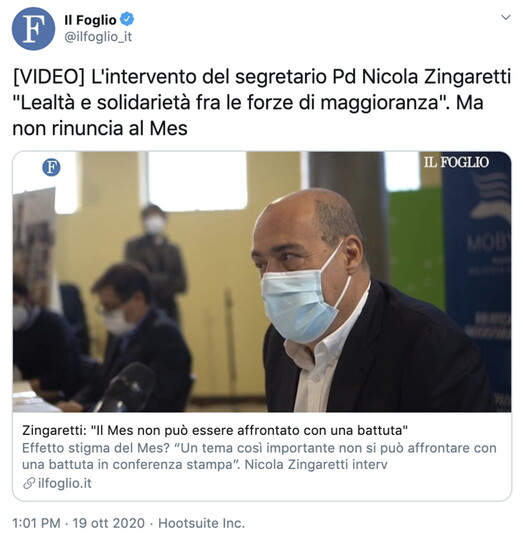Play the Zingaretti video thumbnail
This screenshot has height=543, width=523.
coord(262,282)
